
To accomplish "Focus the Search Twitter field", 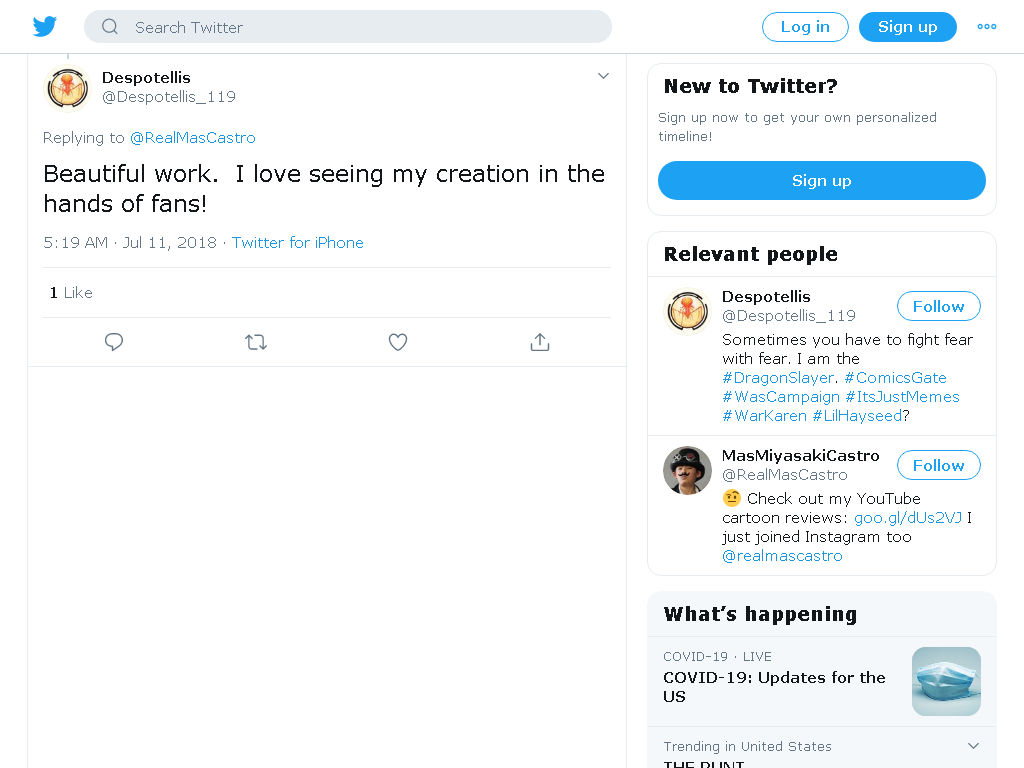I will pyautogui.click(x=348, y=27).
